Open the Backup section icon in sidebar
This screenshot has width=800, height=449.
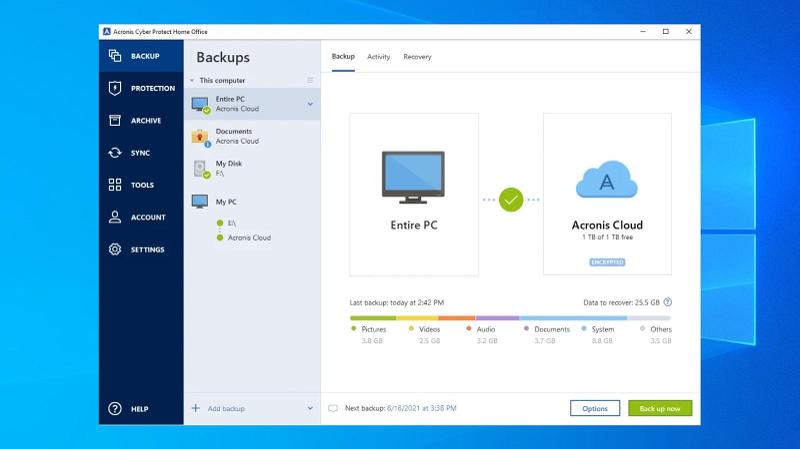tap(115, 56)
